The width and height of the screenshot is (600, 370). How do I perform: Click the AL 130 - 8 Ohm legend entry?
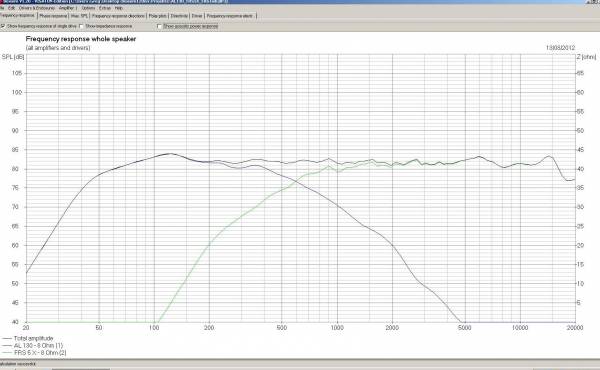[38, 345]
